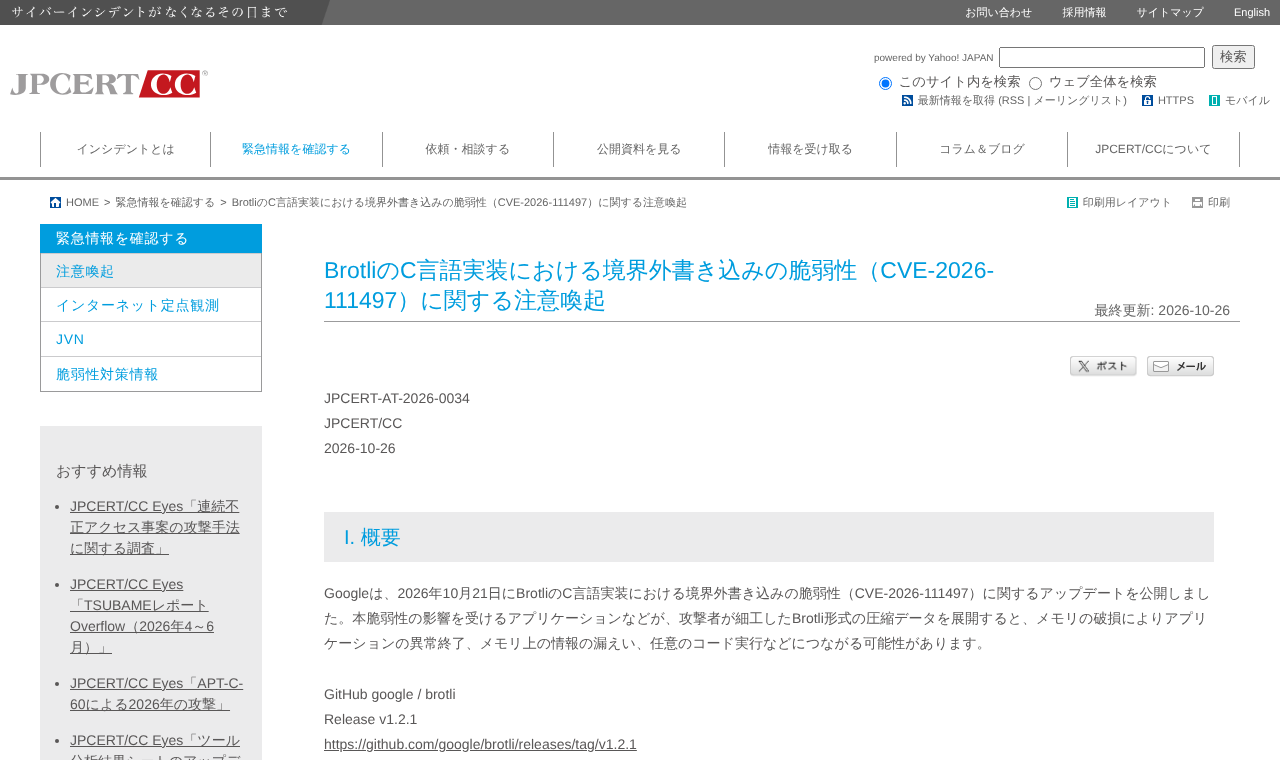The height and width of the screenshot is (760, 1280).
Task: Select the ウェブ全体を検索 radio button
Action: (x=1035, y=83)
